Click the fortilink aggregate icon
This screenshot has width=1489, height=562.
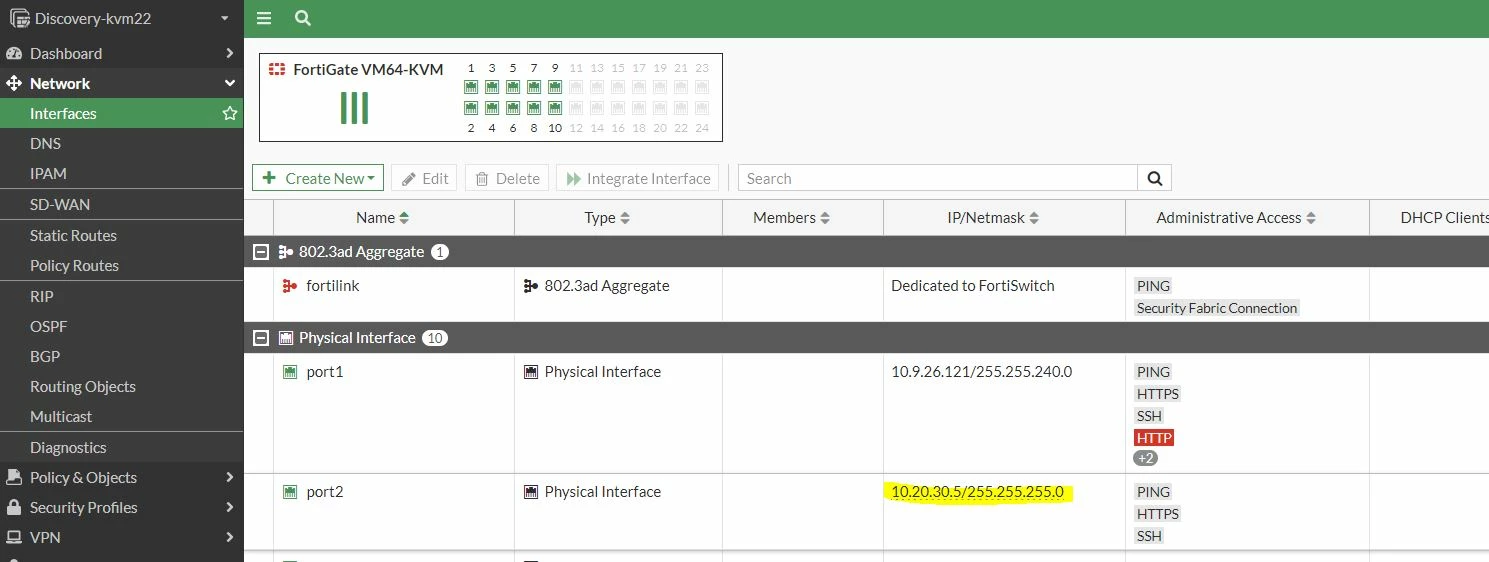coord(290,286)
